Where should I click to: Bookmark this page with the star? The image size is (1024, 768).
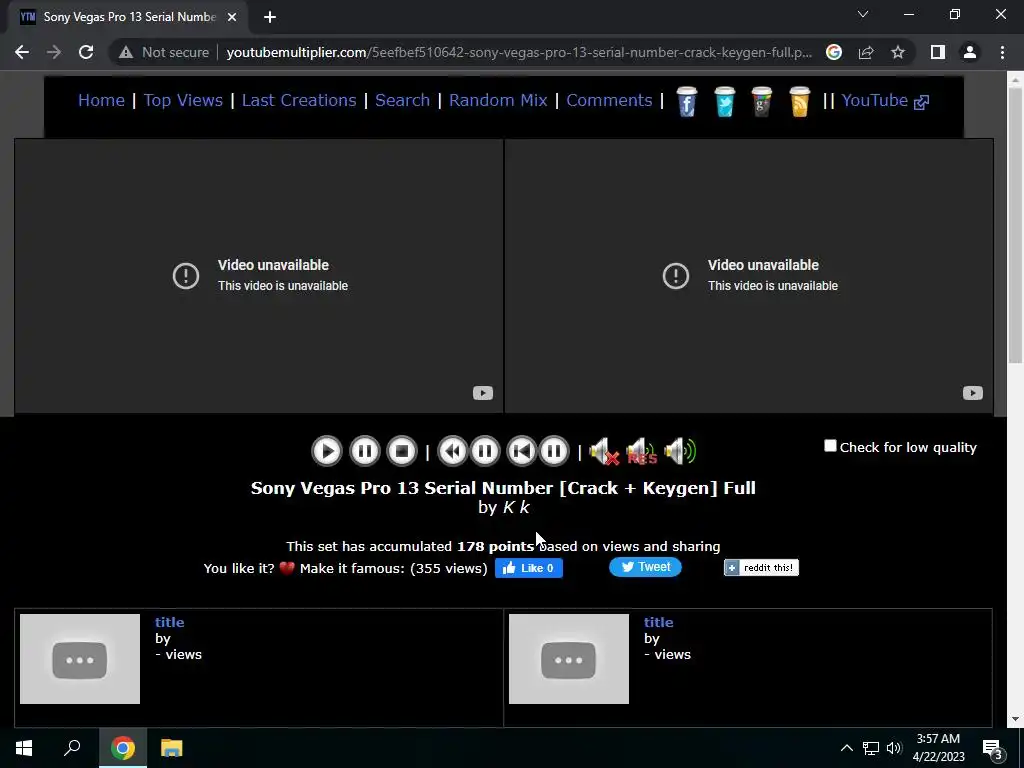click(898, 52)
